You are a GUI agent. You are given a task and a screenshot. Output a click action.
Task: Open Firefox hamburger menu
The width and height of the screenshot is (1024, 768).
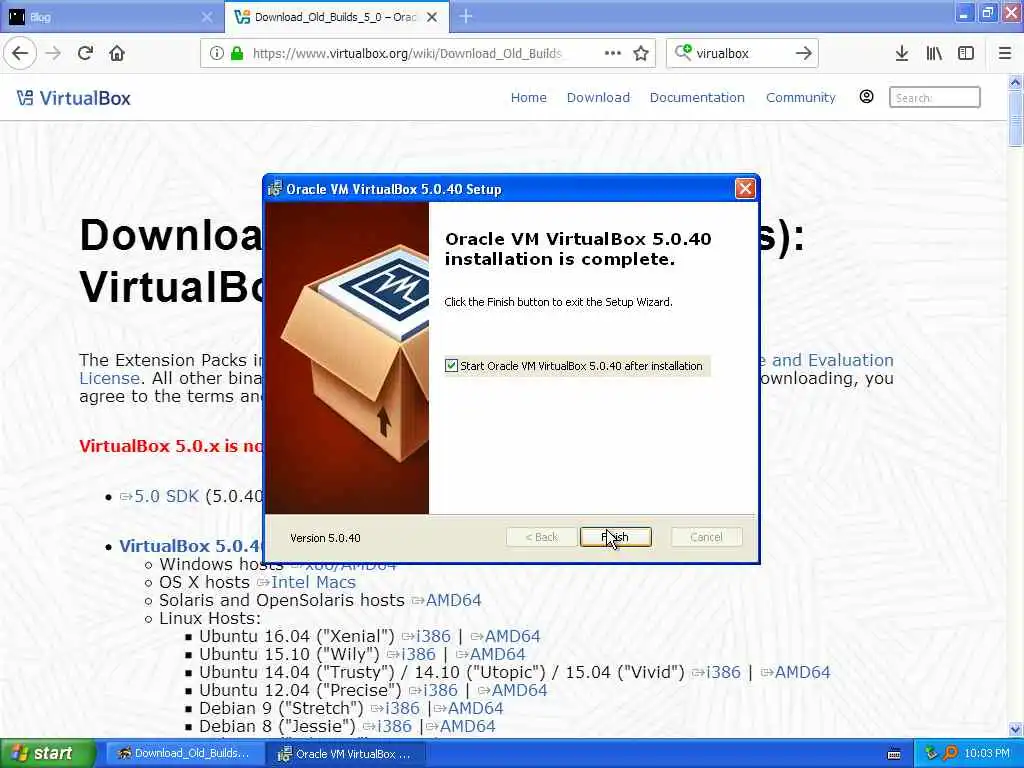click(x=1004, y=53)
